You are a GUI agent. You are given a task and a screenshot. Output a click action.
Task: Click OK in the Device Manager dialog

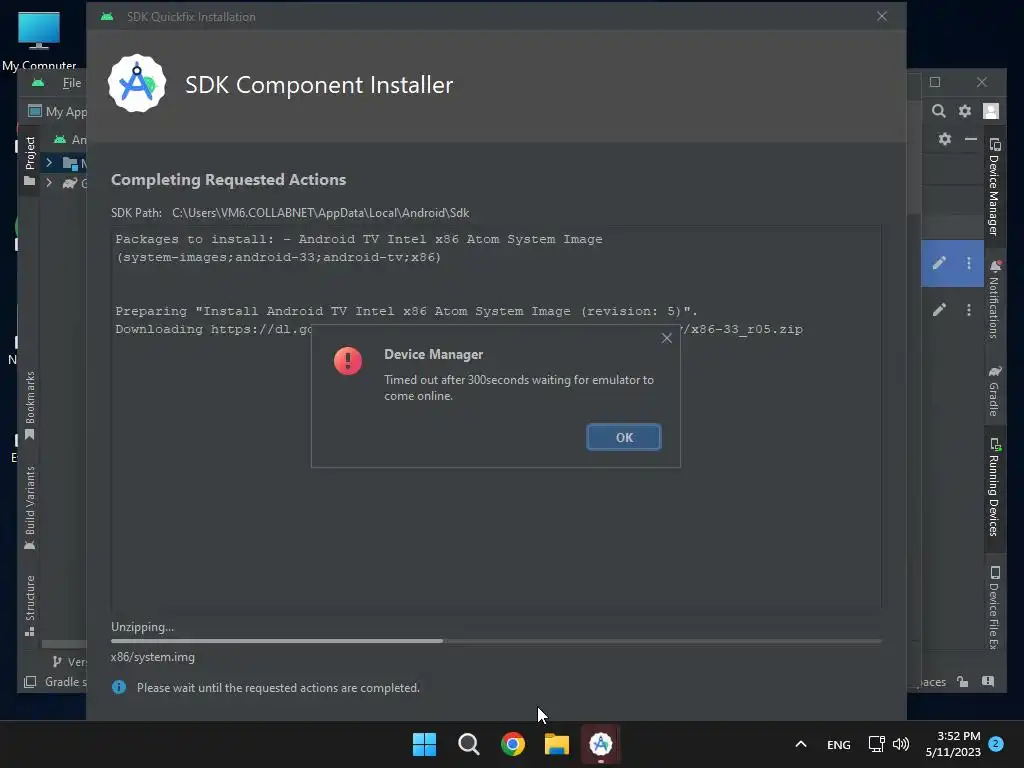coord(624,438)
